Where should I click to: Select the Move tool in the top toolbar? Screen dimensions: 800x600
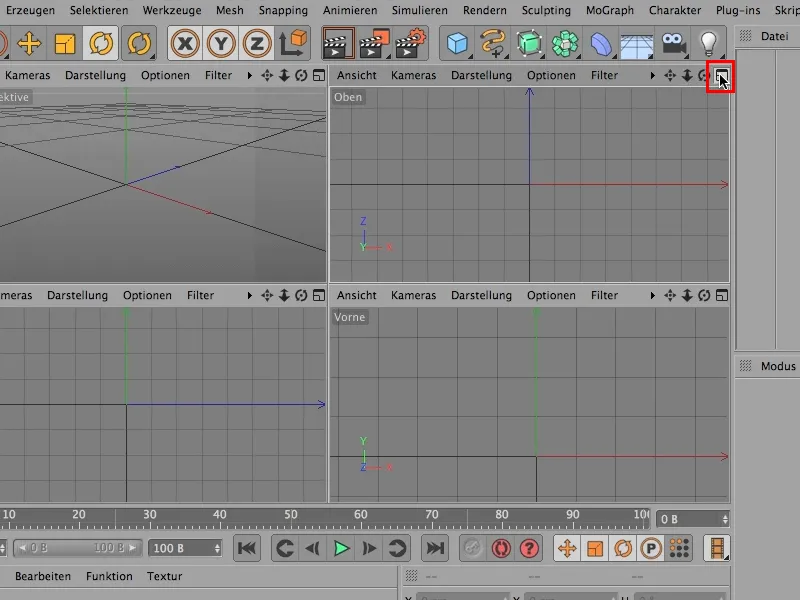tap(29, 43)
